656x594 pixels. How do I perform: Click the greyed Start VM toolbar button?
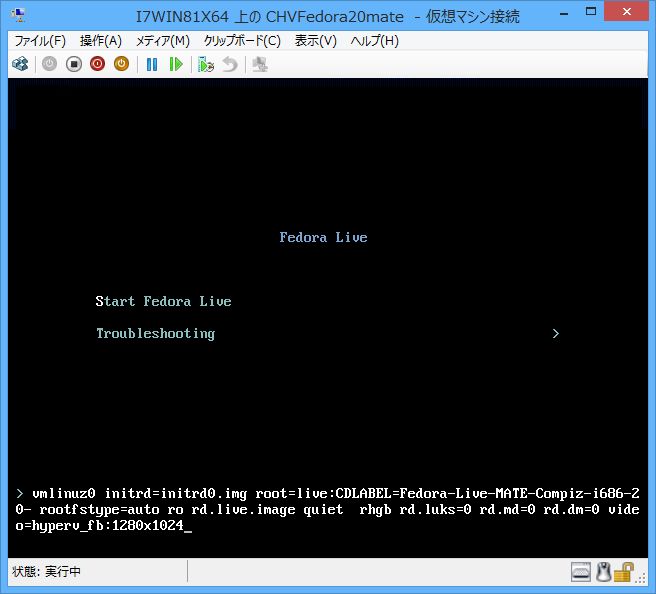[x=49, y=64]
